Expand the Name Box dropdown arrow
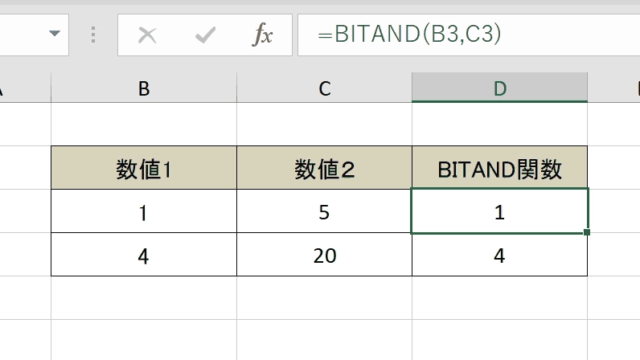 click(55, 33)
